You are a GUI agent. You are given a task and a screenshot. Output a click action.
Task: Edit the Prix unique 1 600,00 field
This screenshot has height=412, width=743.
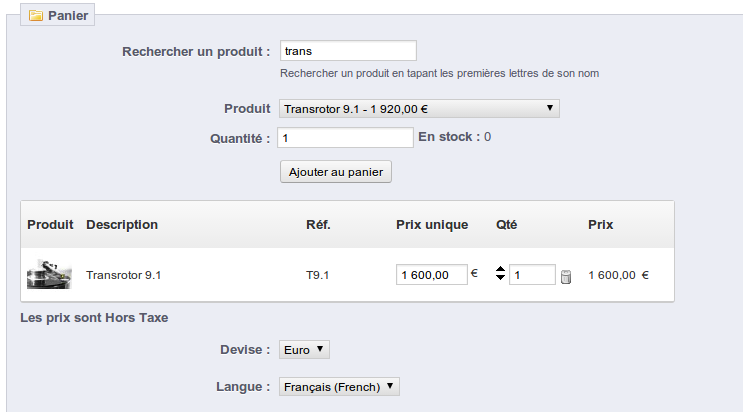coord(432,275)
